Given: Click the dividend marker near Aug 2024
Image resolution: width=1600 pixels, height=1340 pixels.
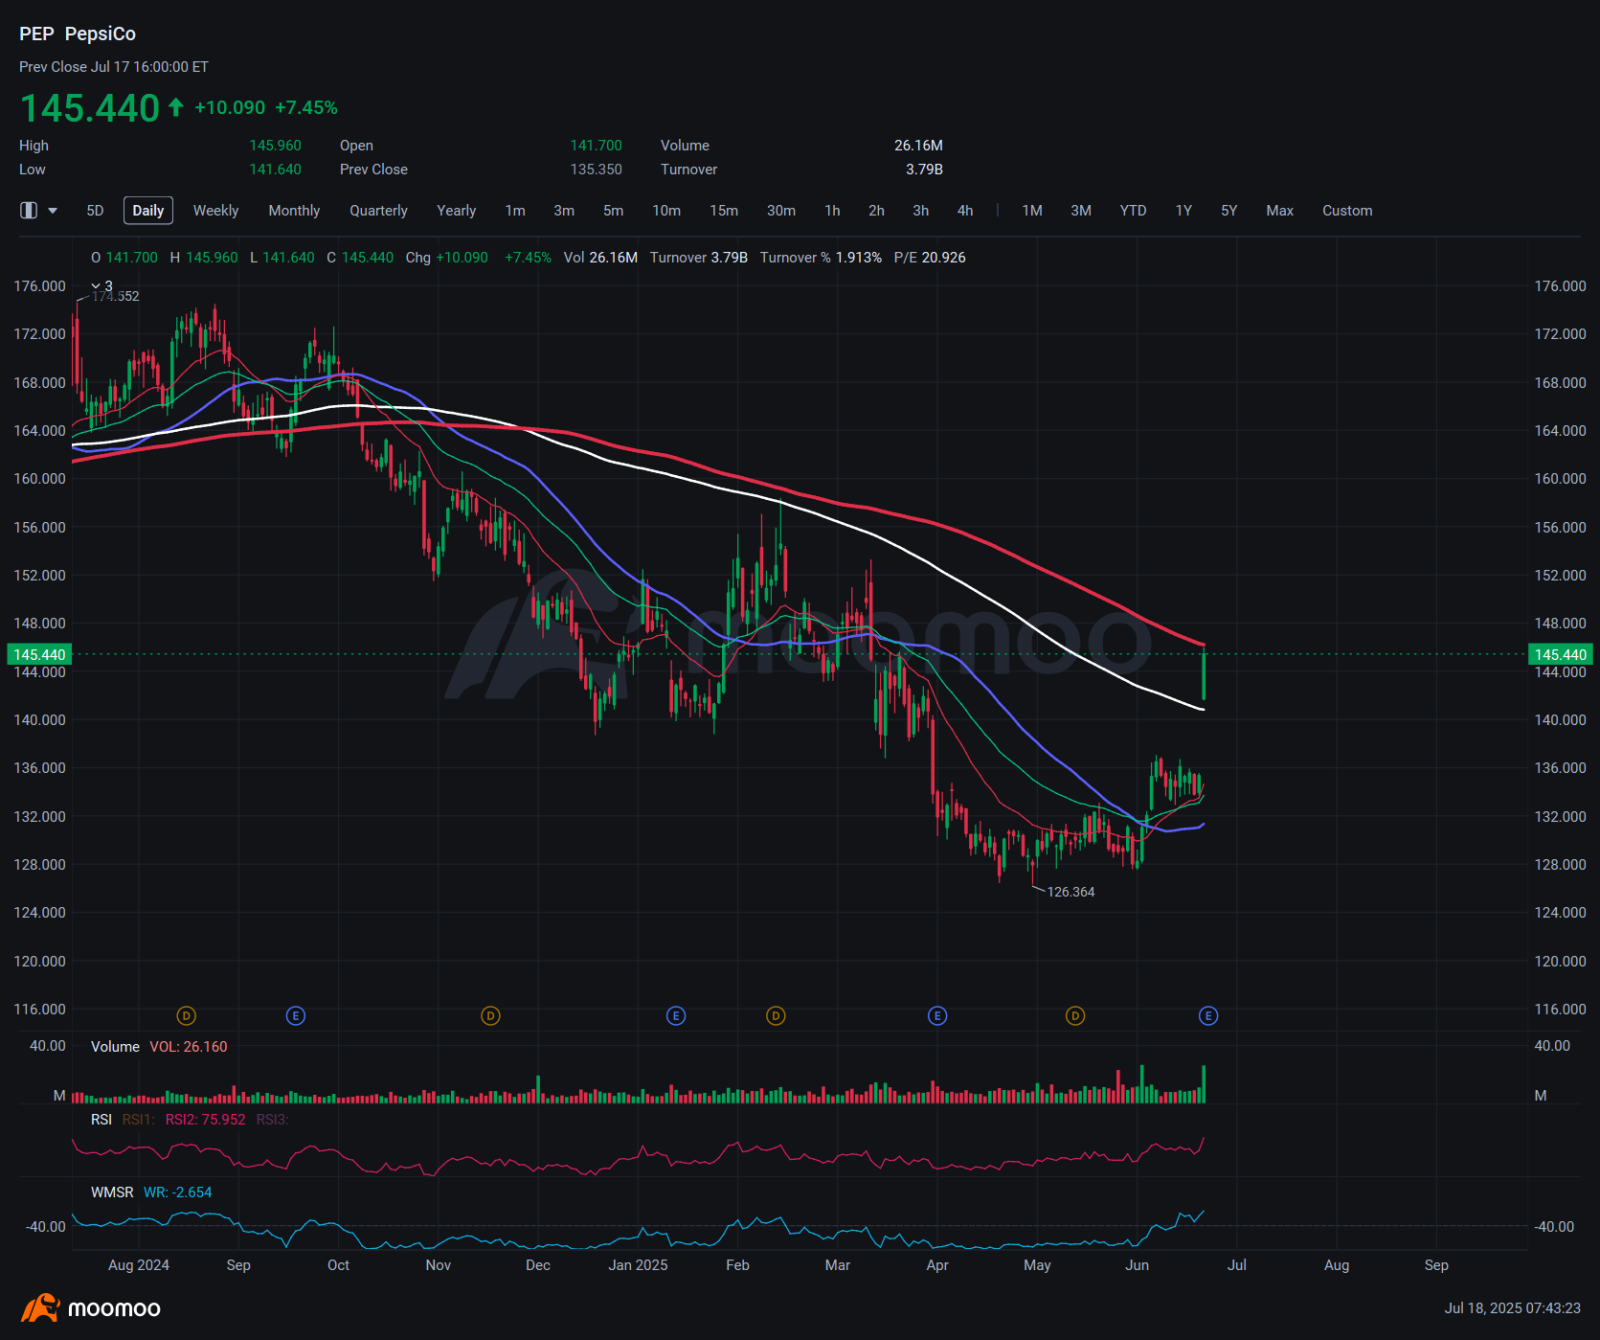Looking at the screenshot, I should point(186,1016).
